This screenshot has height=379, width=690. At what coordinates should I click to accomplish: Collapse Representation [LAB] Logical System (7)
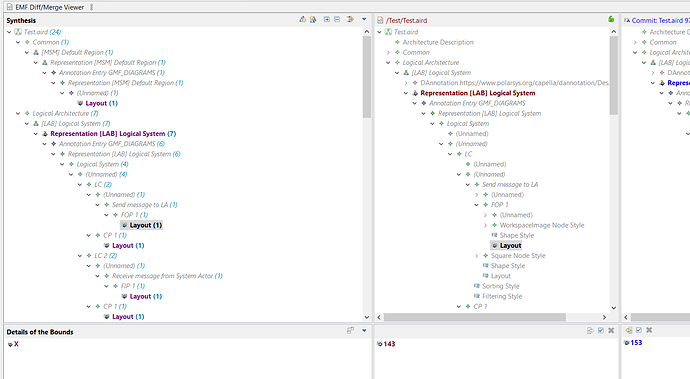pyautogui.click(x=36, y=134)
